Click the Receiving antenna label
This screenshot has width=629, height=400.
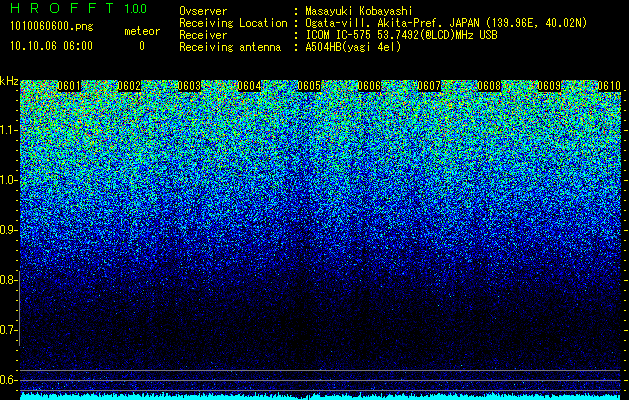coord(230,47)
